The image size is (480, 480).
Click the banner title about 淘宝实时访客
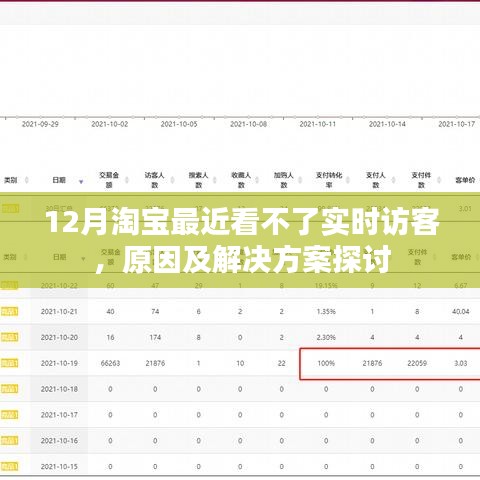(243, 240)
